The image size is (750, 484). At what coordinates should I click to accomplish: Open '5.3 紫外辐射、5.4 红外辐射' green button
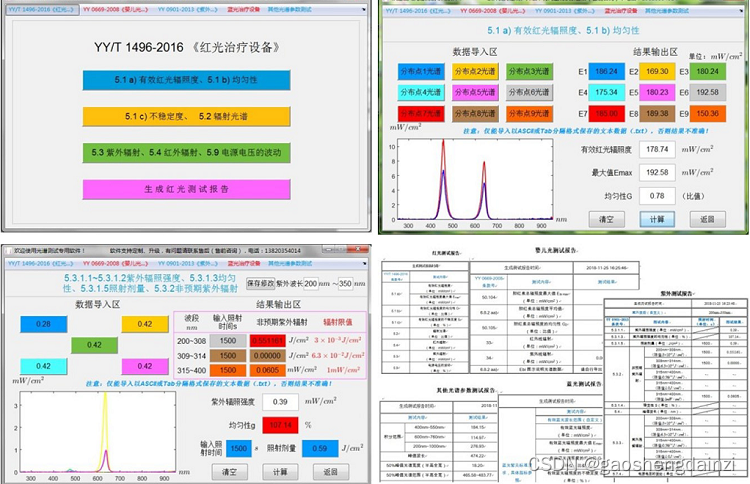tap(186, 153)
